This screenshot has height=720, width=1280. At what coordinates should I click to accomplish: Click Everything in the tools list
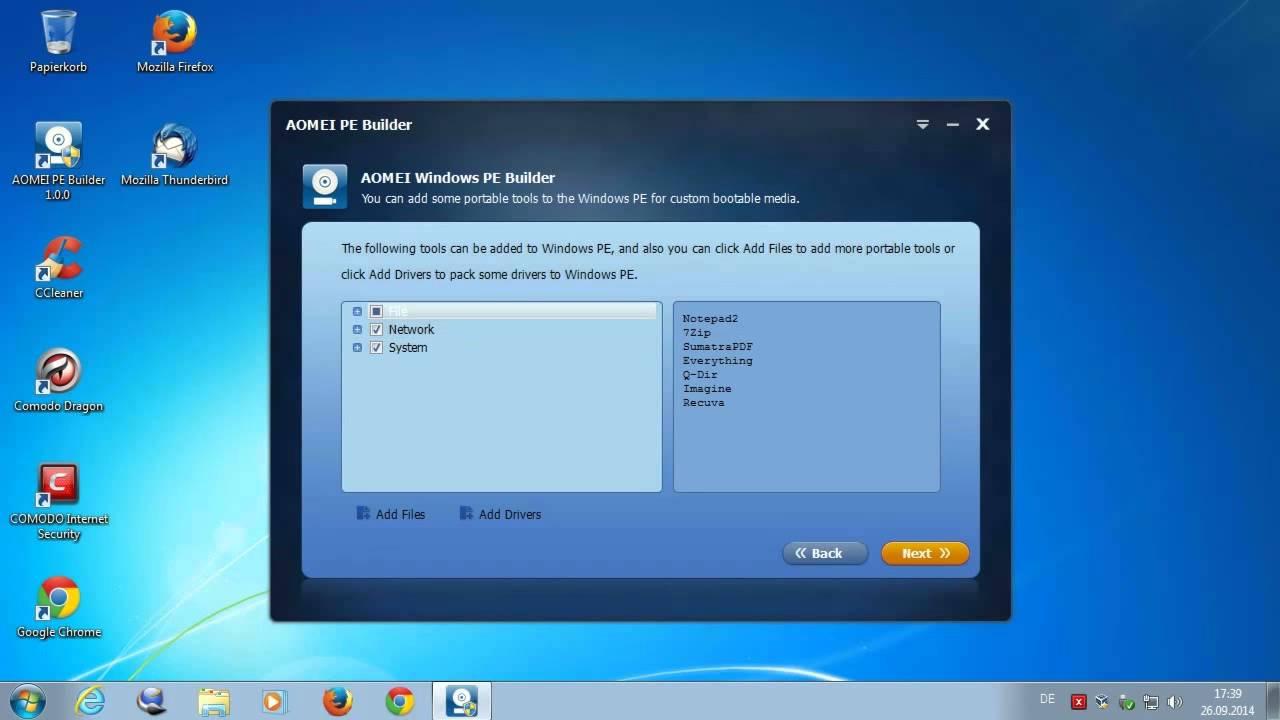[718, 361]
